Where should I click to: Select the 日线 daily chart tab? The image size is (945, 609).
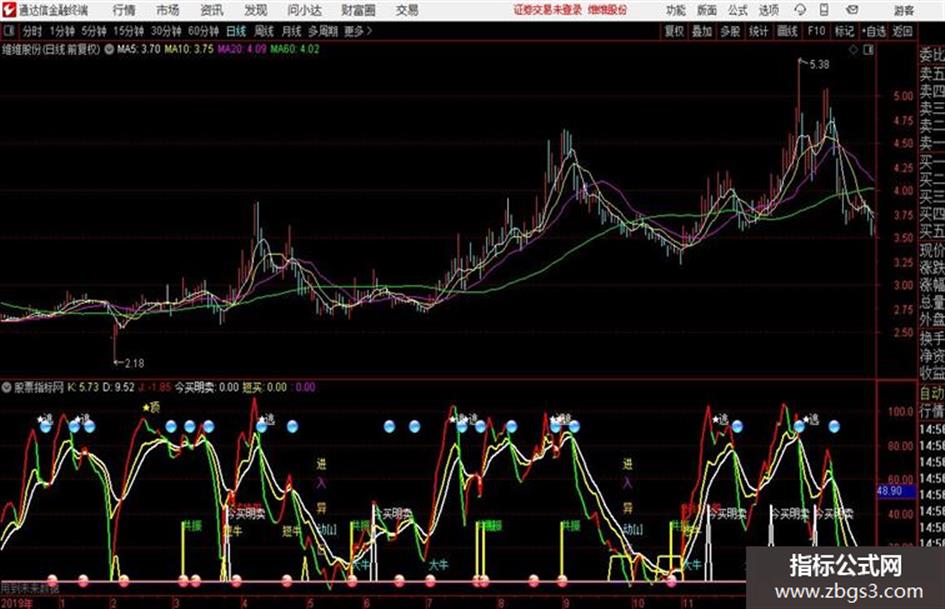click(x=236, y=31)
